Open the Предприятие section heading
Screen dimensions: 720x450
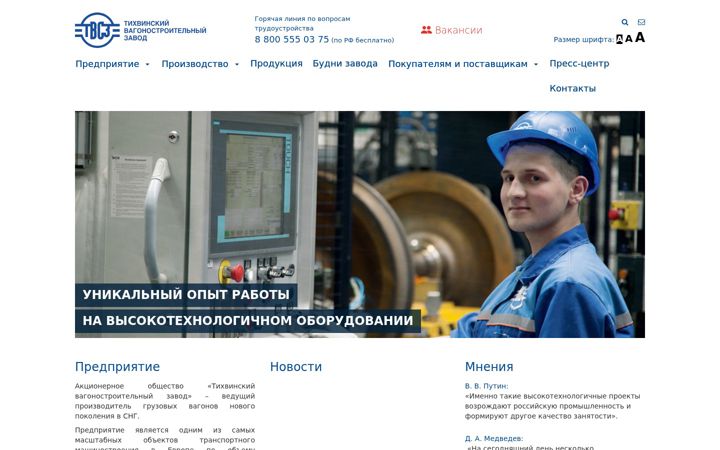[118, 366]
